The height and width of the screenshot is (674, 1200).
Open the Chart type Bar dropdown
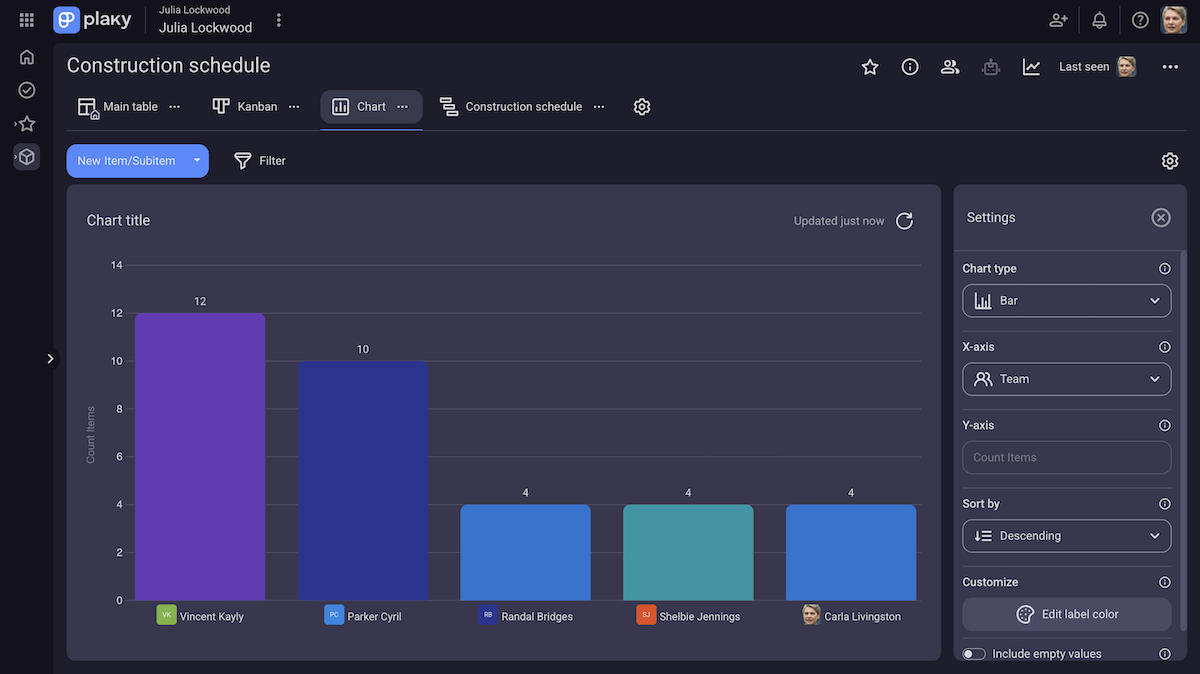pyautogui.click(x=1066, y=301)
